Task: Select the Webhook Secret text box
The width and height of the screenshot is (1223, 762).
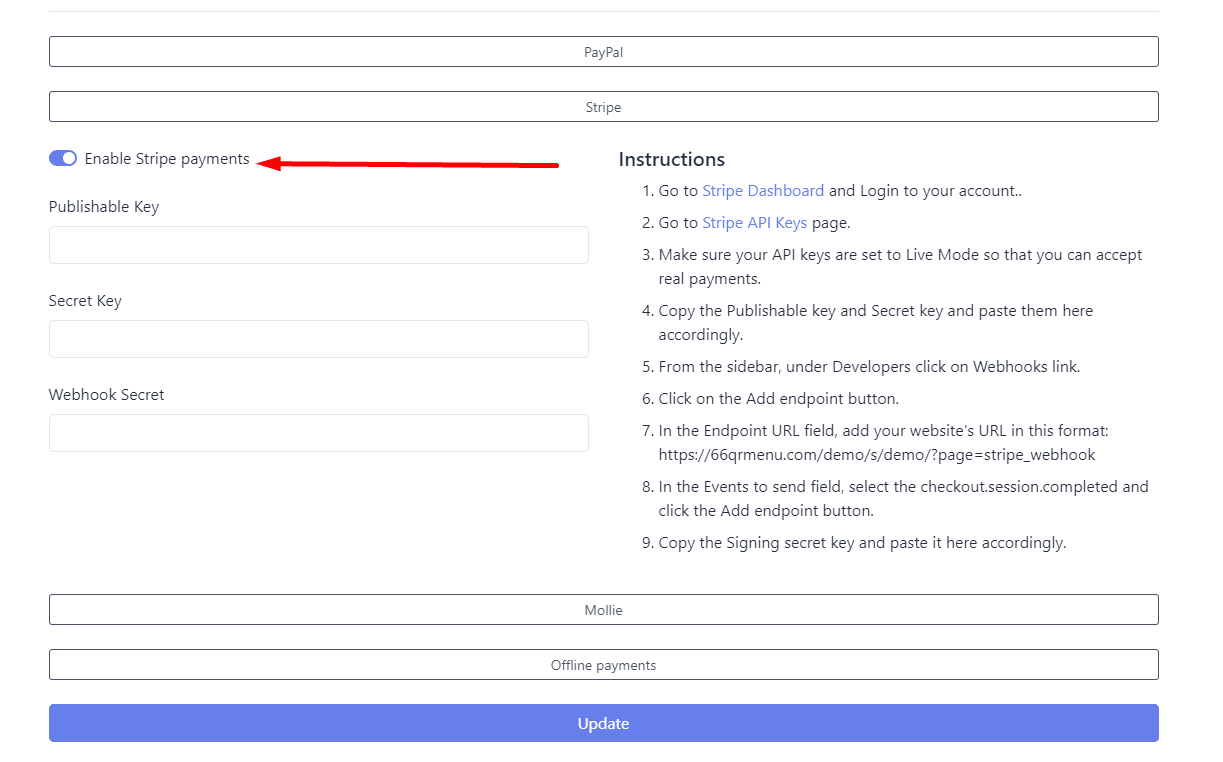Action: pyautogui.click(x=318, y=433)
